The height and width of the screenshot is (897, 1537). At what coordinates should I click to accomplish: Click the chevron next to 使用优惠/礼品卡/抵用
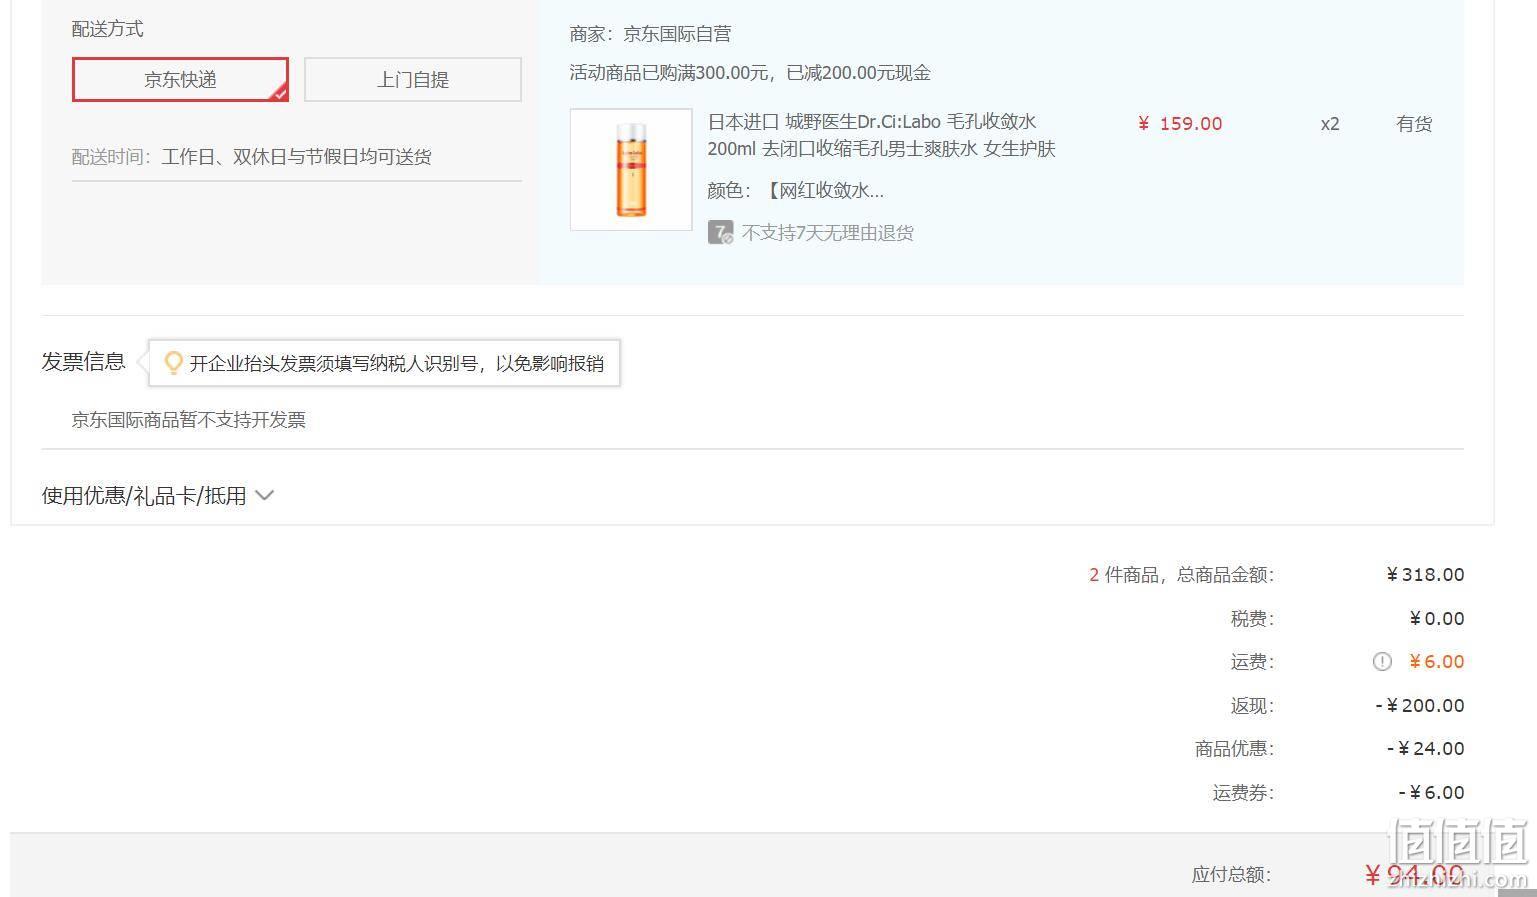click(x=265, y=495)
